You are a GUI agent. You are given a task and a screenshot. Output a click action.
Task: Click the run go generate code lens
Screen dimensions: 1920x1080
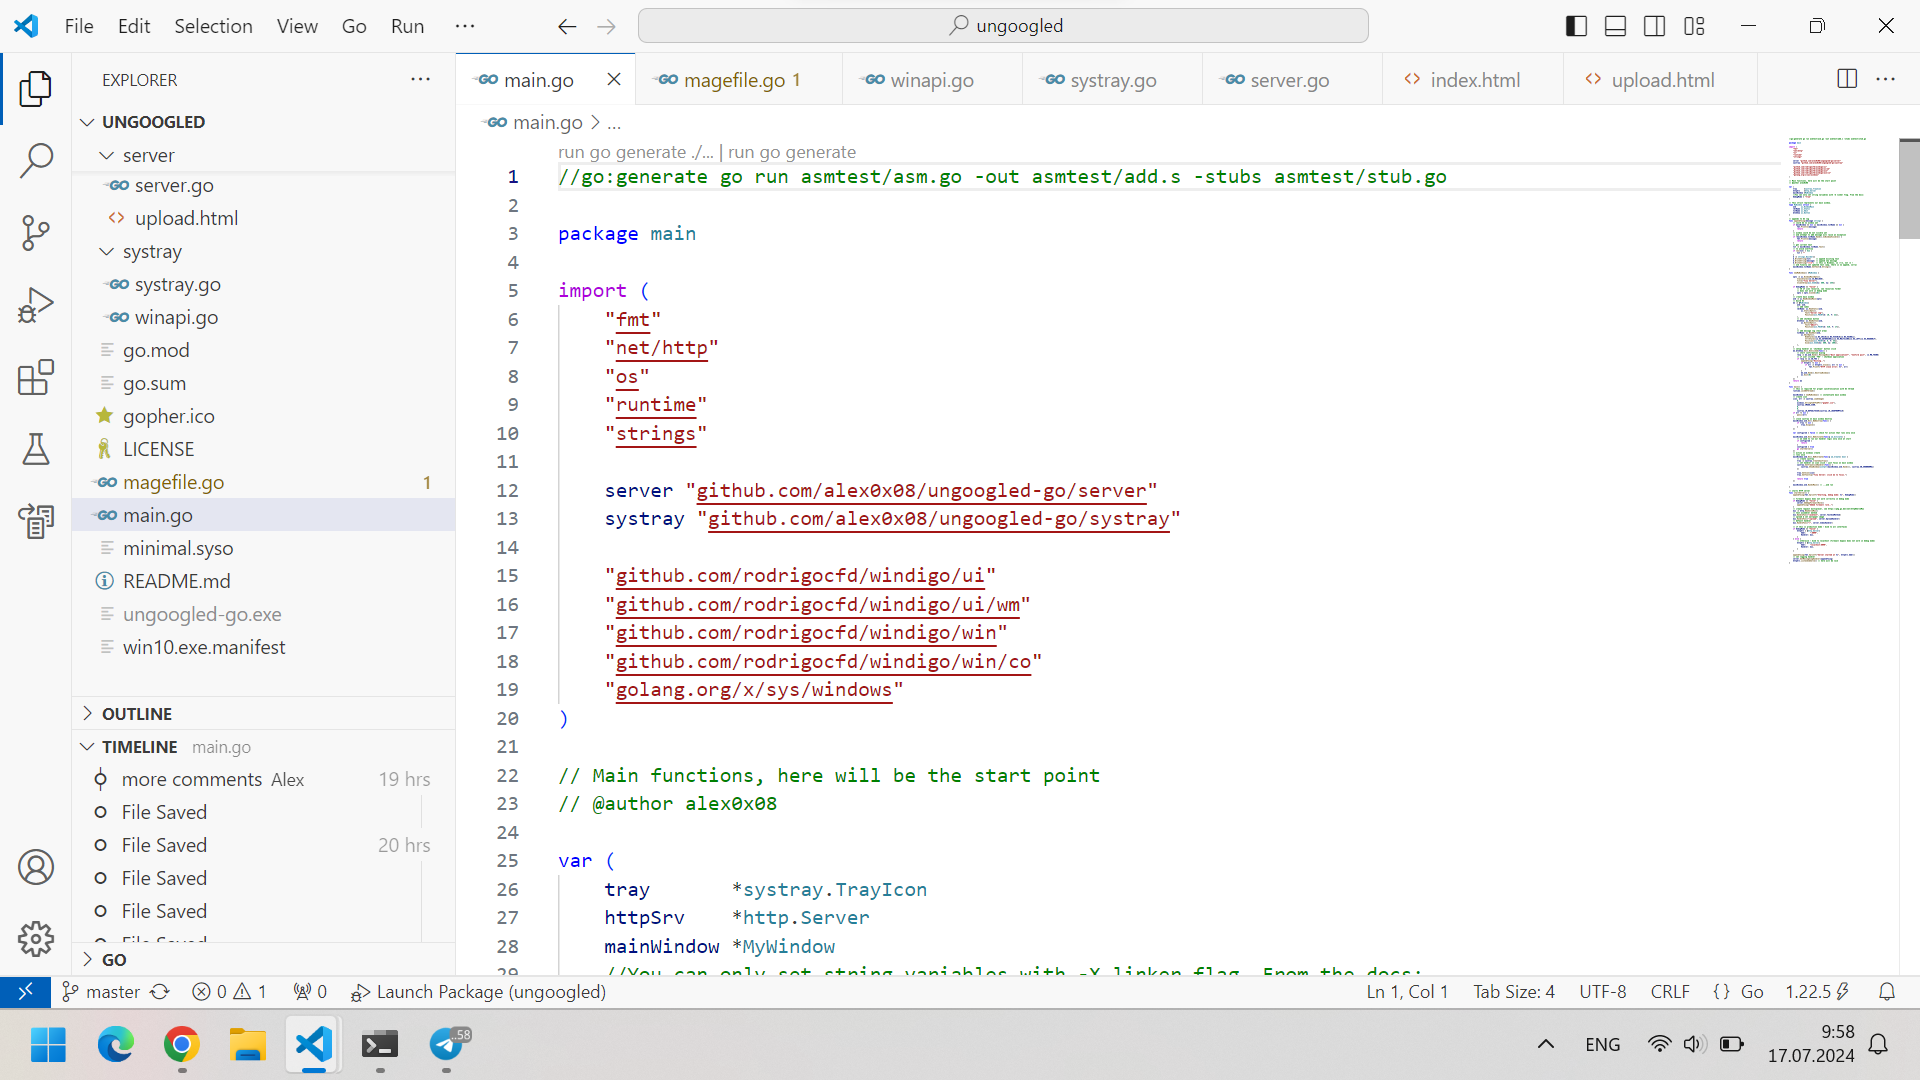792,152
